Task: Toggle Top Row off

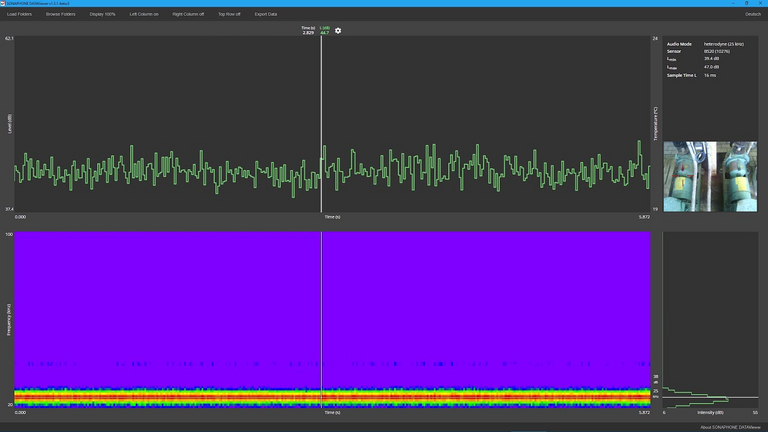Action: tap(229, 14)
